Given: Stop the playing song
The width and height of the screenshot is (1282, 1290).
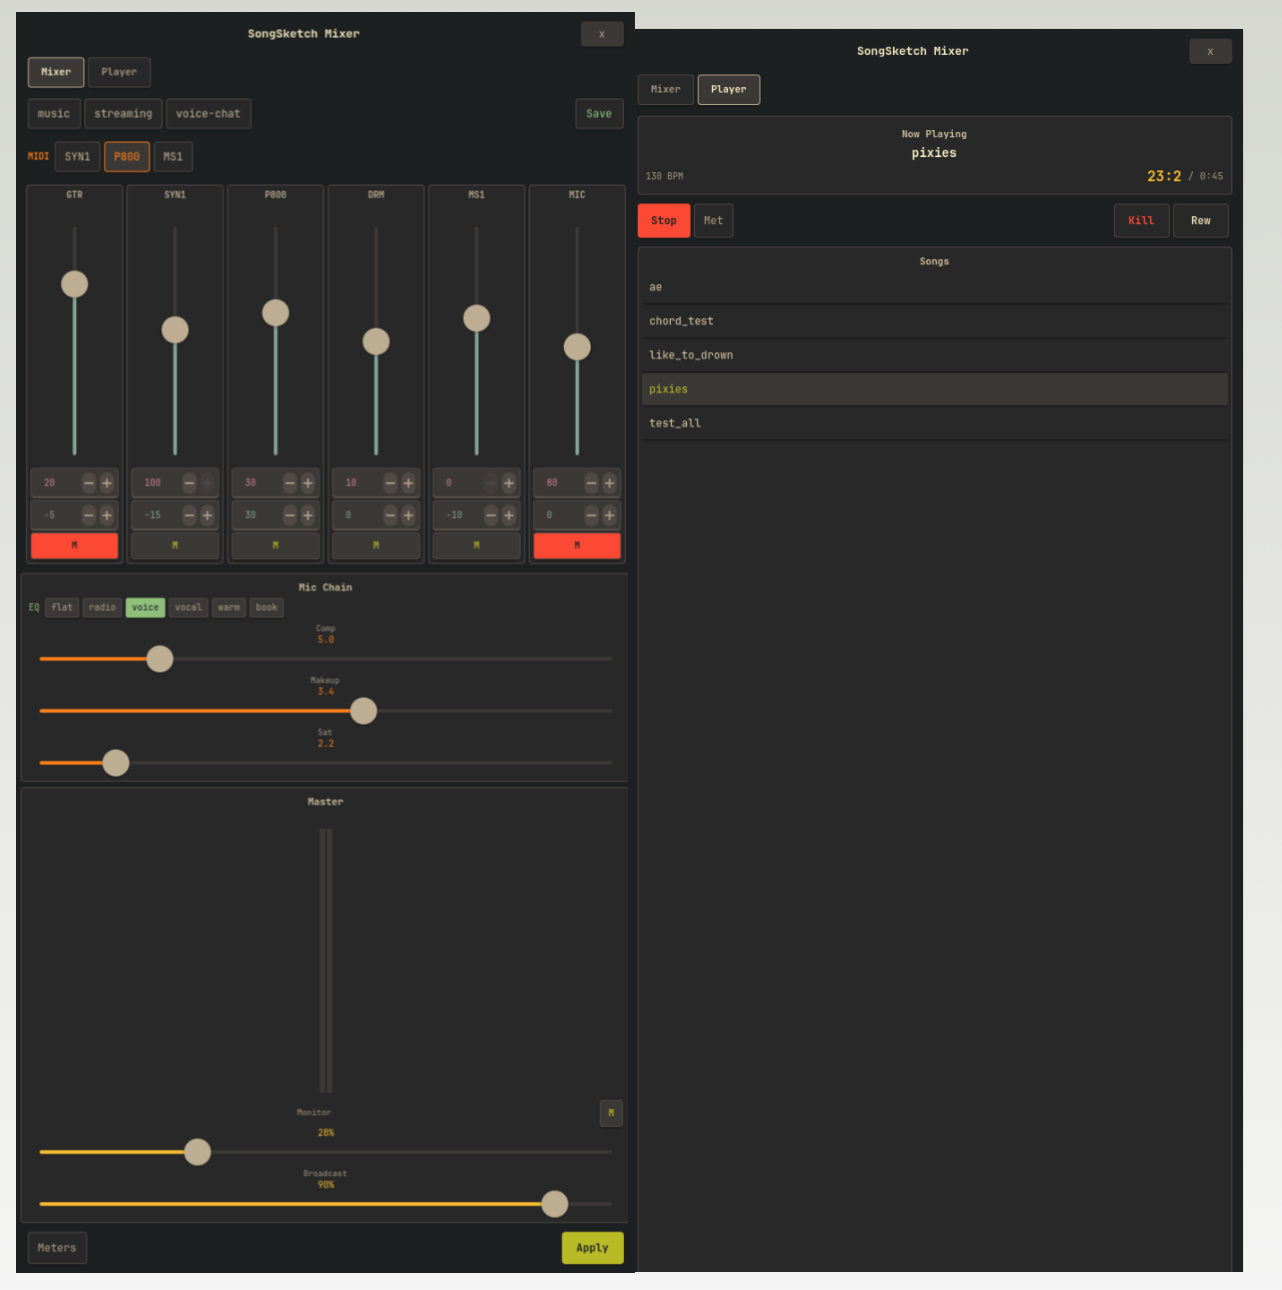Looking at the screenshot, I should coord(664,221).
